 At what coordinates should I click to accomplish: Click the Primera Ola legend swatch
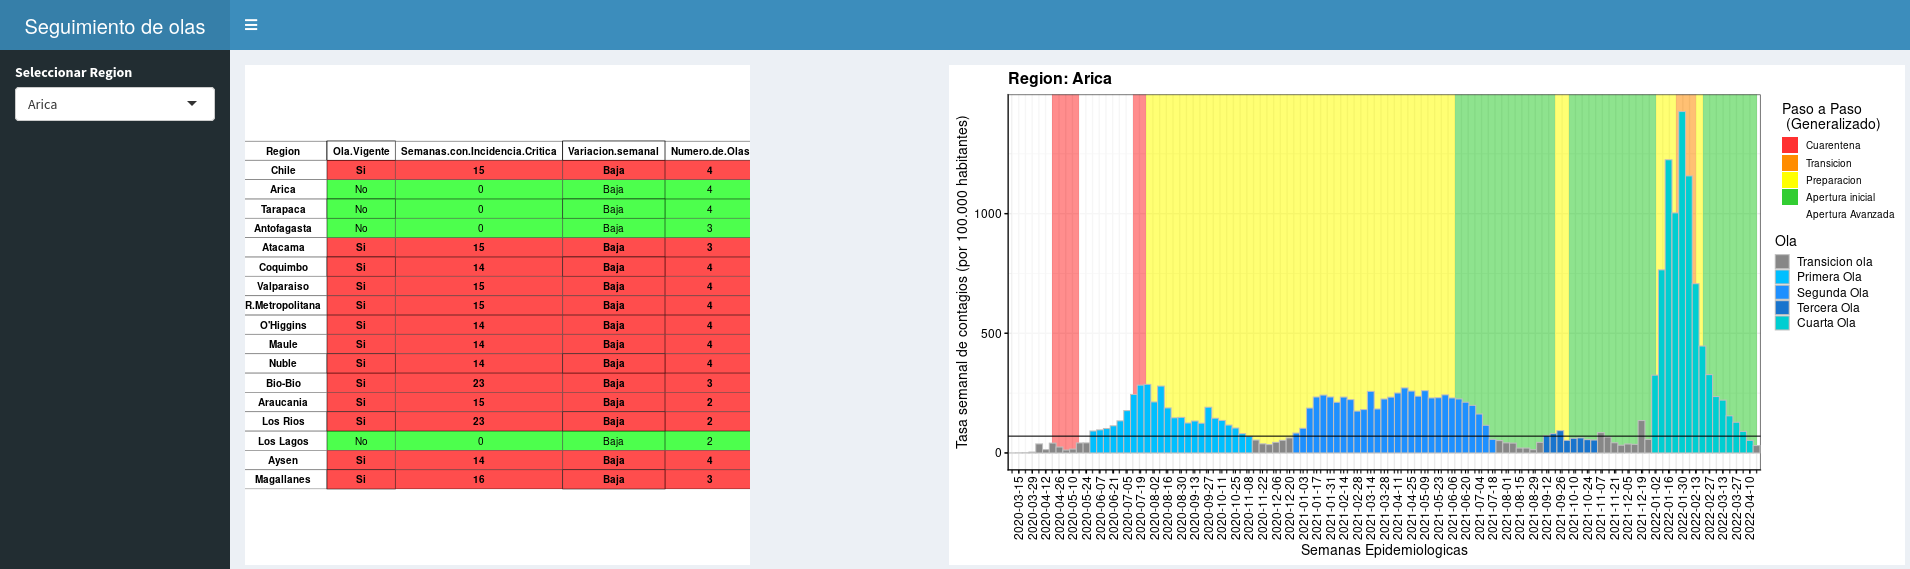[x=1782, y=277]
